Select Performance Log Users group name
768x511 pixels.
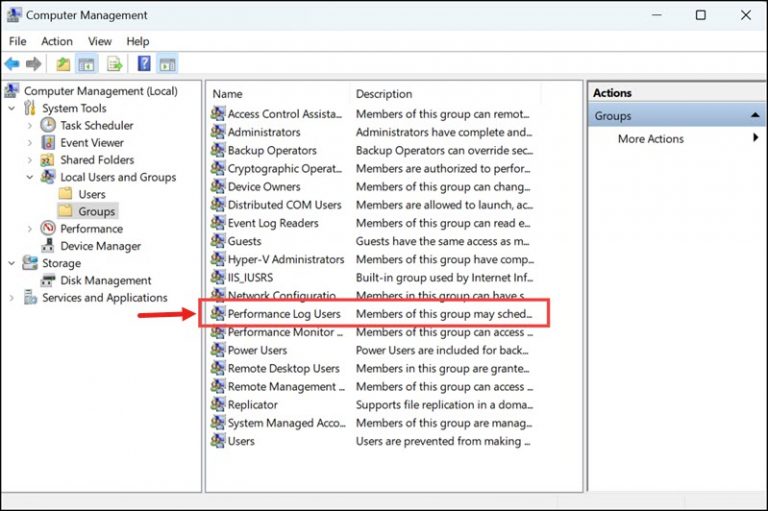pyautogui.click(x=284, y=314)
